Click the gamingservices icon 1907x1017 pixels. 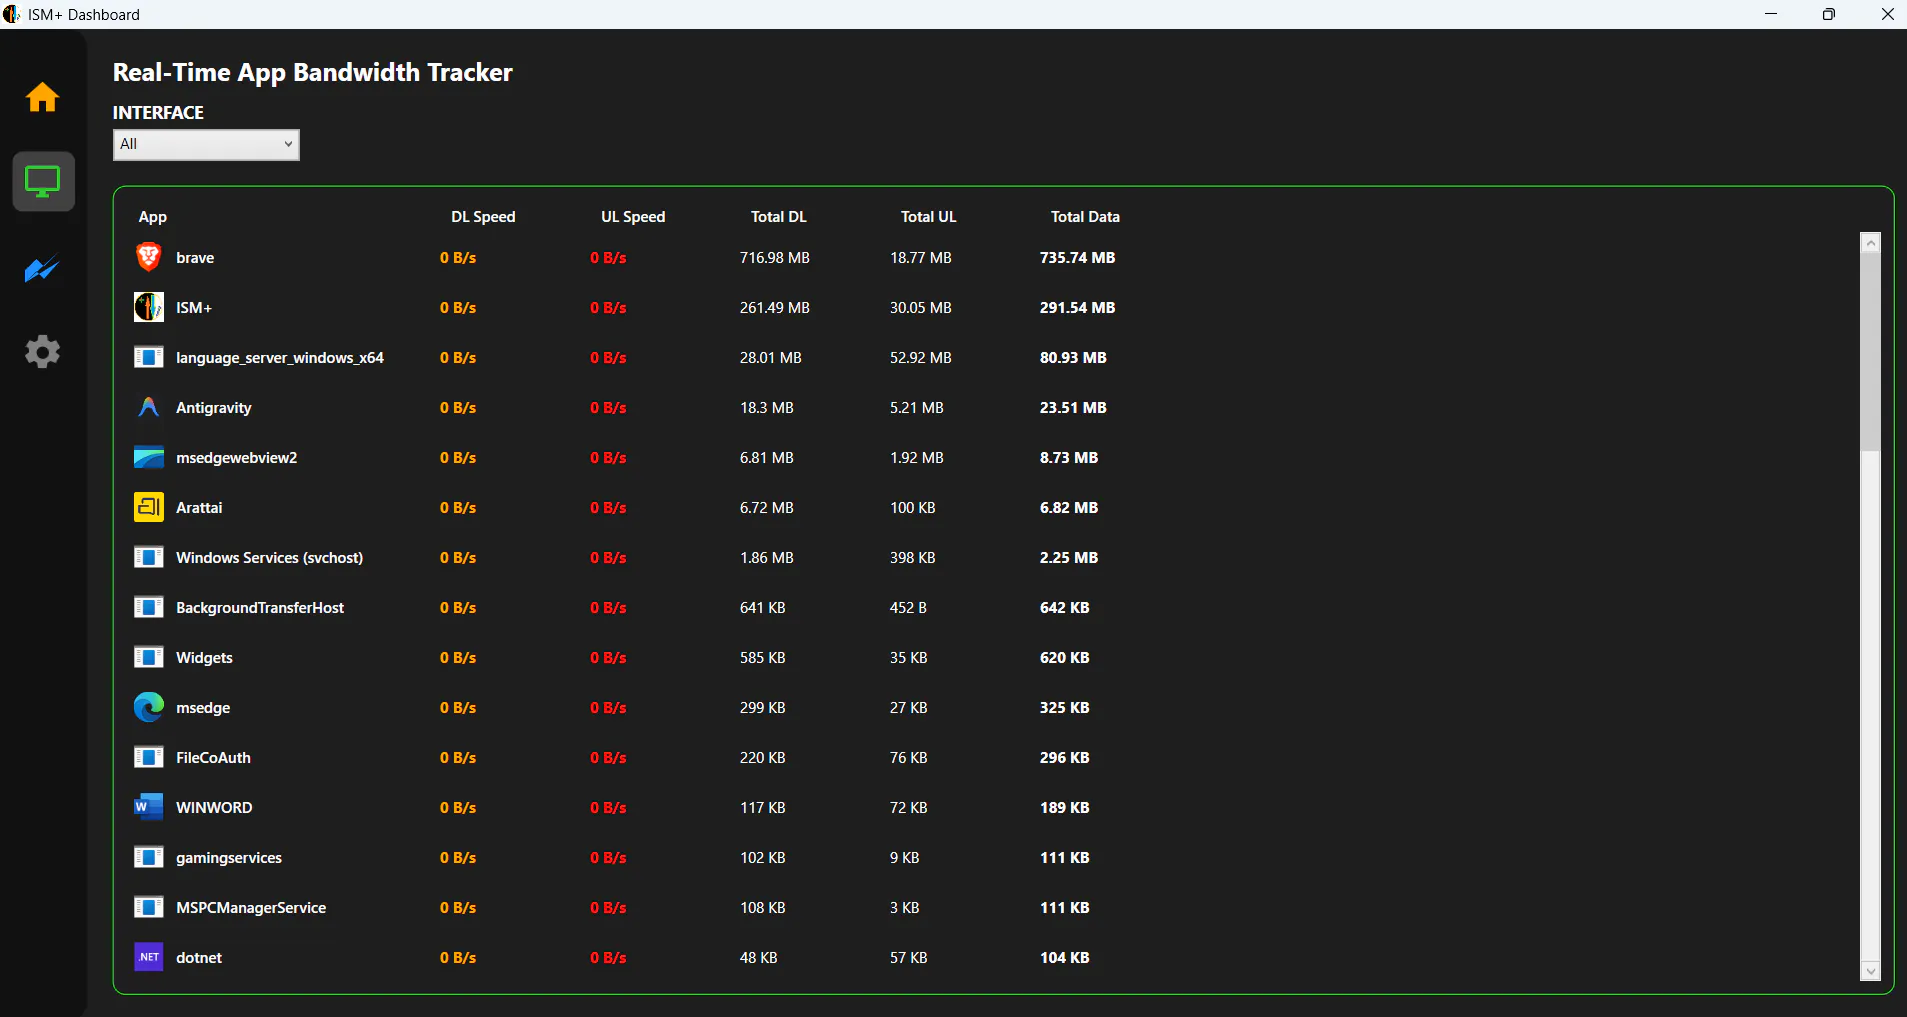click(149, 857)
